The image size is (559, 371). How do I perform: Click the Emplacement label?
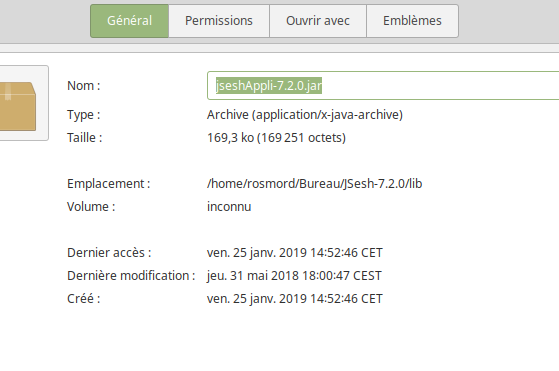(x=109, y=184)
